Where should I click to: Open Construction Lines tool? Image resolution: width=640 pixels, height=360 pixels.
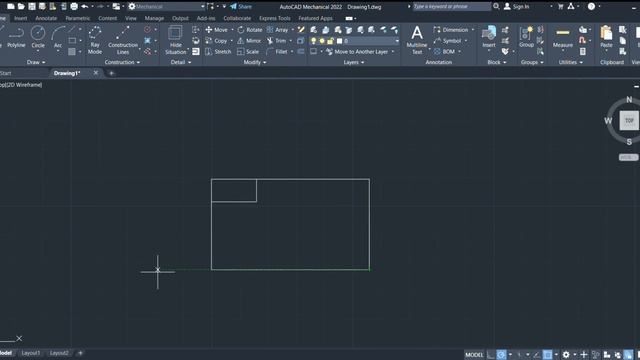point(123,40)
